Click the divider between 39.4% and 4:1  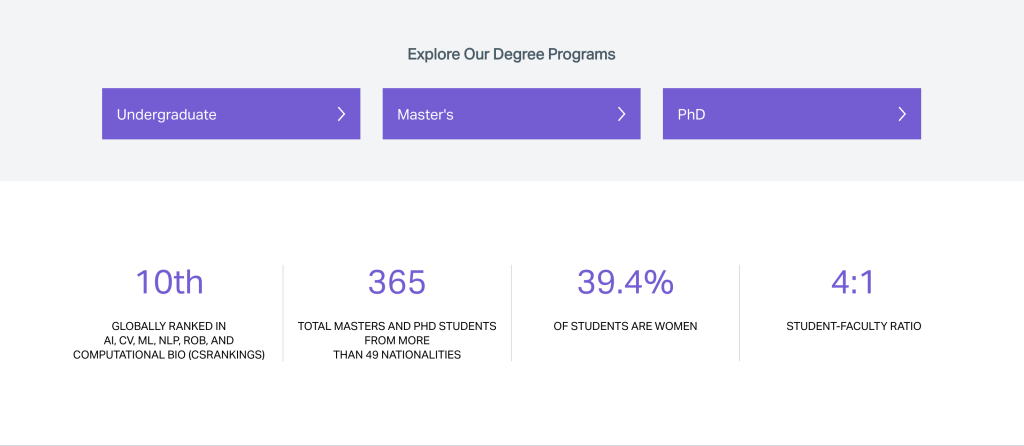(739, 312)
